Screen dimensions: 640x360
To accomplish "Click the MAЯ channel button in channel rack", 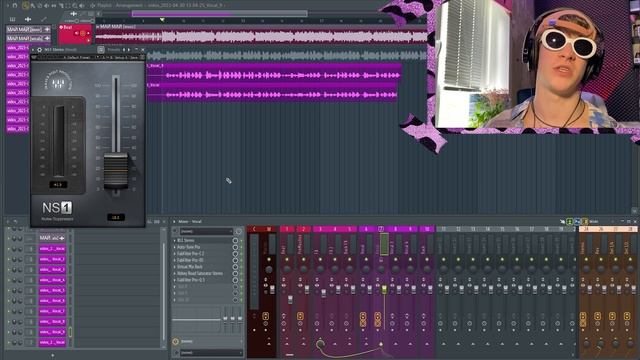I will 52,238.
